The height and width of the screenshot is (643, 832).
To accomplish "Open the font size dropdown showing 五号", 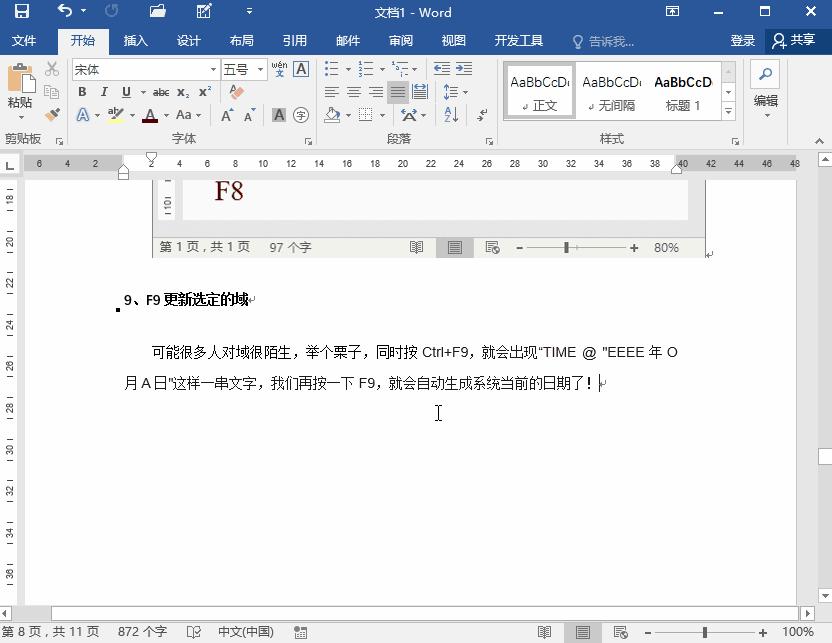I will pos(258,68).
